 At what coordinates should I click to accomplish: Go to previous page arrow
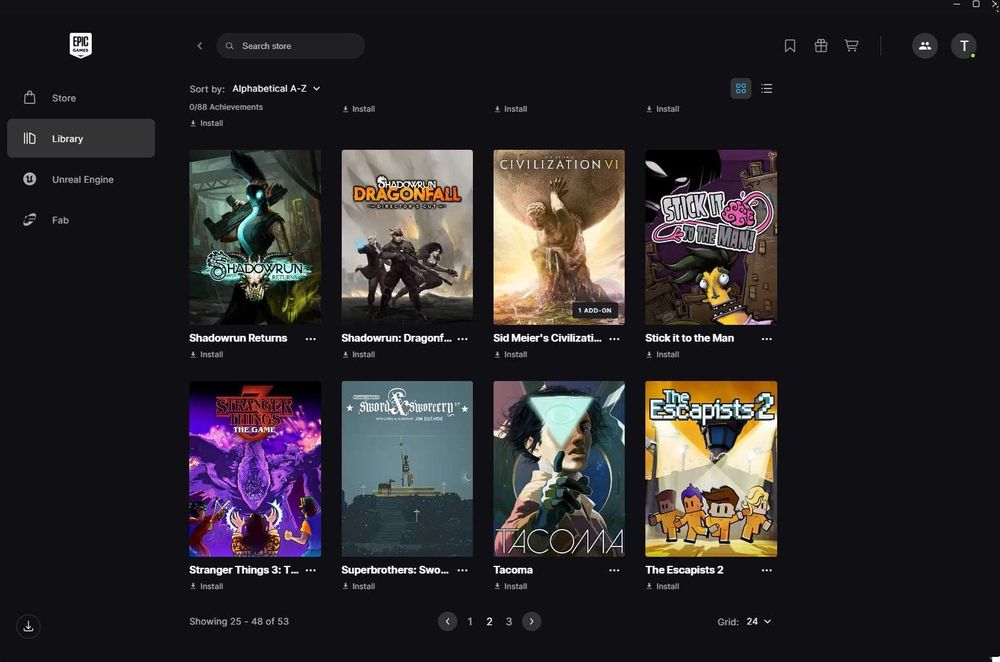(447, 621)
